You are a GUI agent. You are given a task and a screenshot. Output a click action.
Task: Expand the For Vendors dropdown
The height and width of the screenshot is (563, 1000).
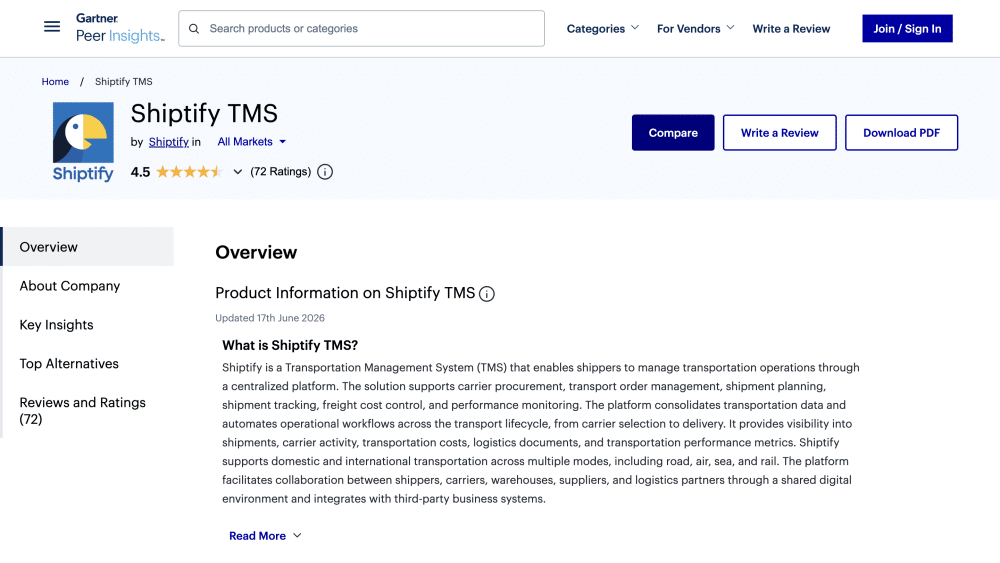[696, 29]
